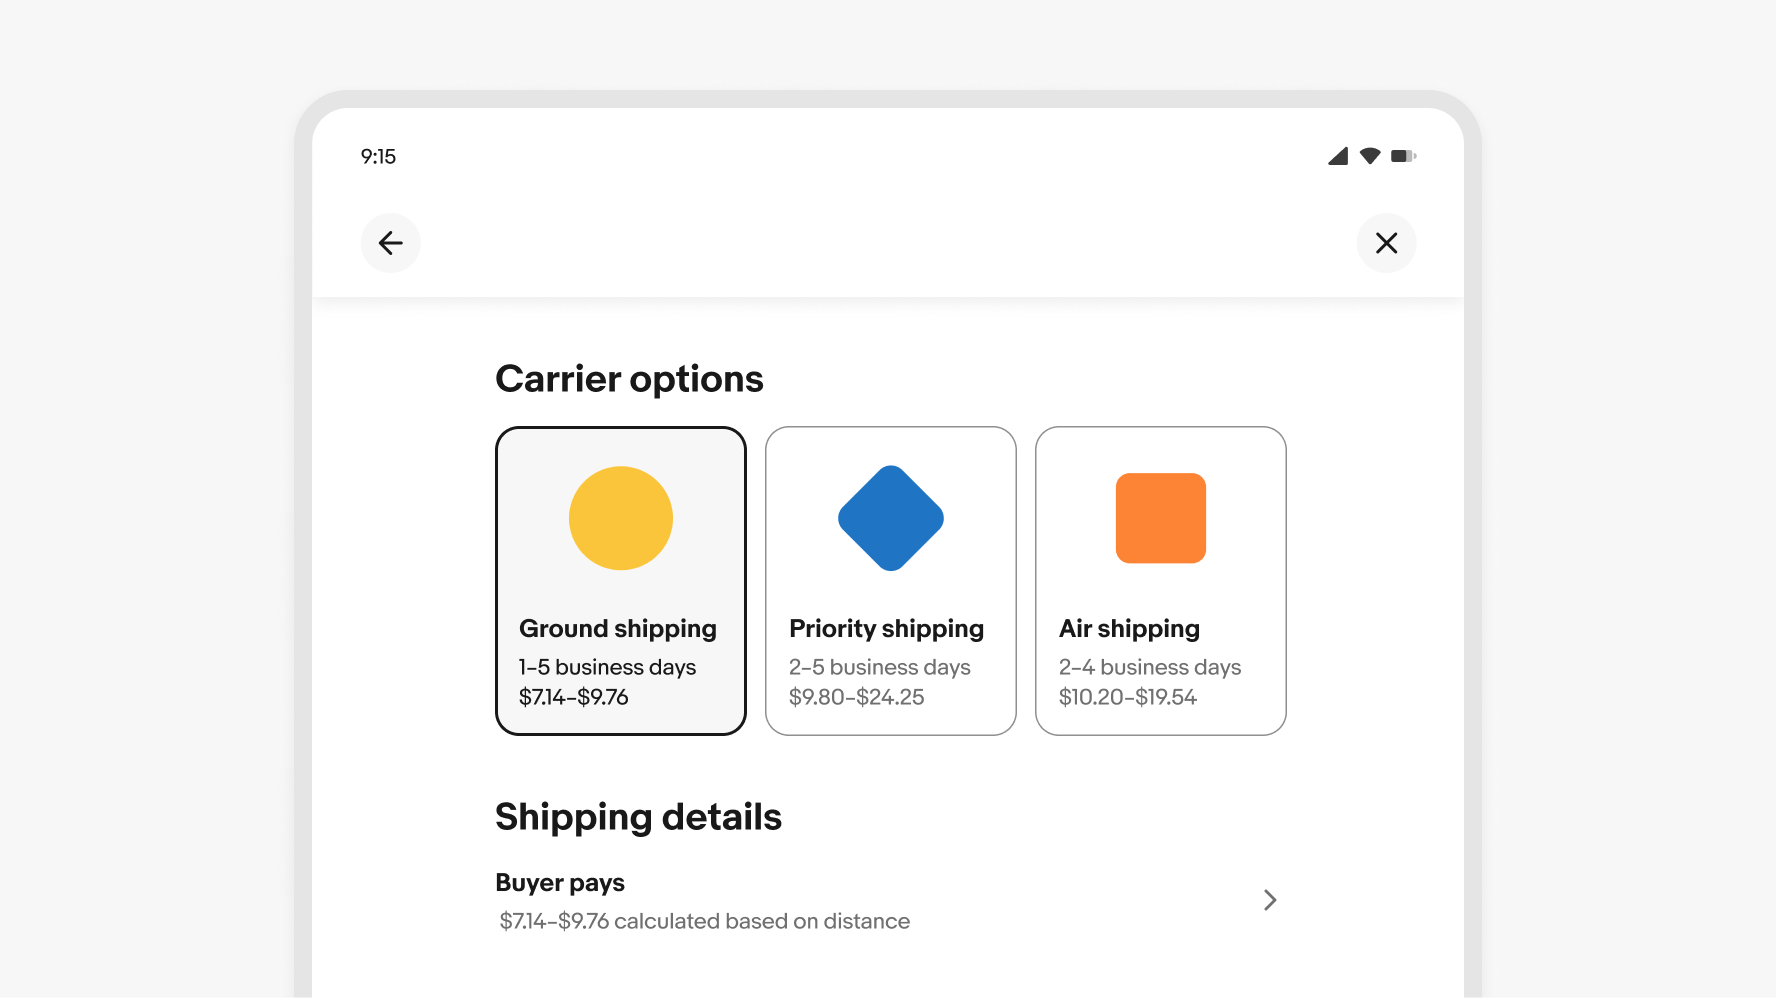The width and height of the screenshot is (1776, 998).
Task: Click the blue diamond carrier icon
Action: click(x=891, y=518)
